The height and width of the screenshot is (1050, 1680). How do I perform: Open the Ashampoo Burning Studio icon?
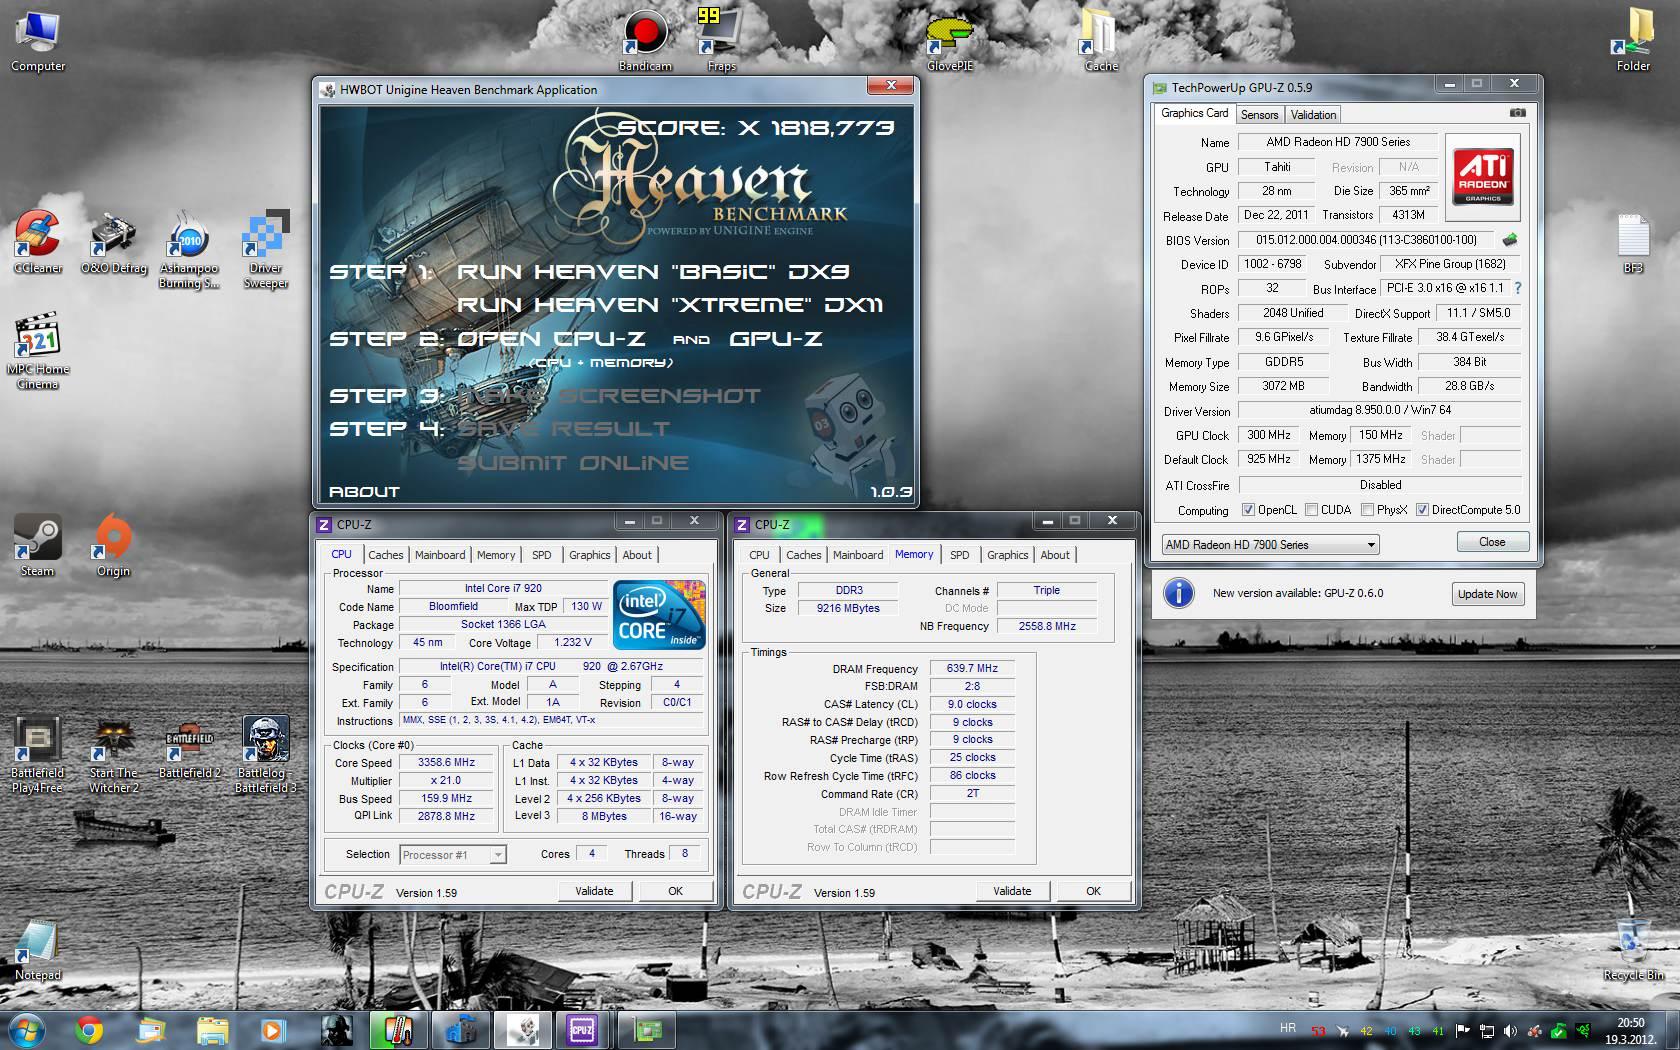189,249
